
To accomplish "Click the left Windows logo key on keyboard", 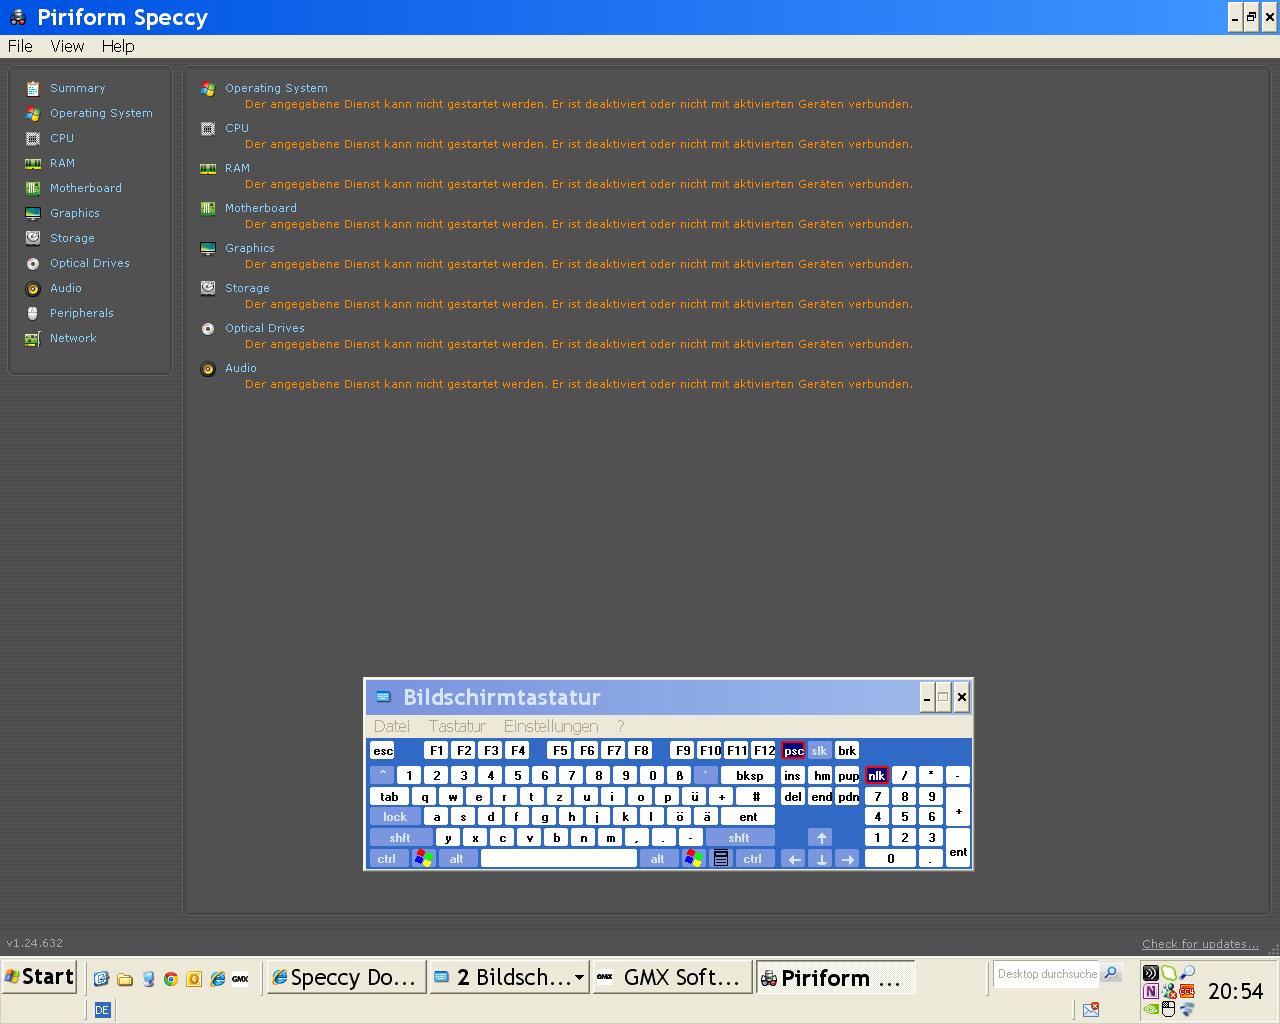I will coord(423,859).
